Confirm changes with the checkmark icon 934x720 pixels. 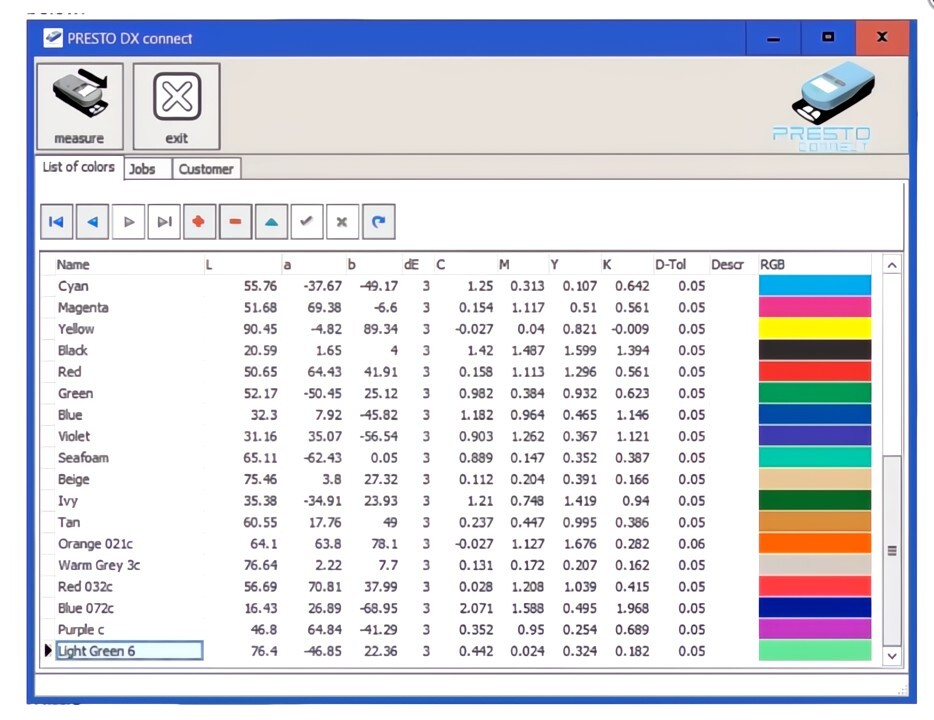(x=306, y=221)
